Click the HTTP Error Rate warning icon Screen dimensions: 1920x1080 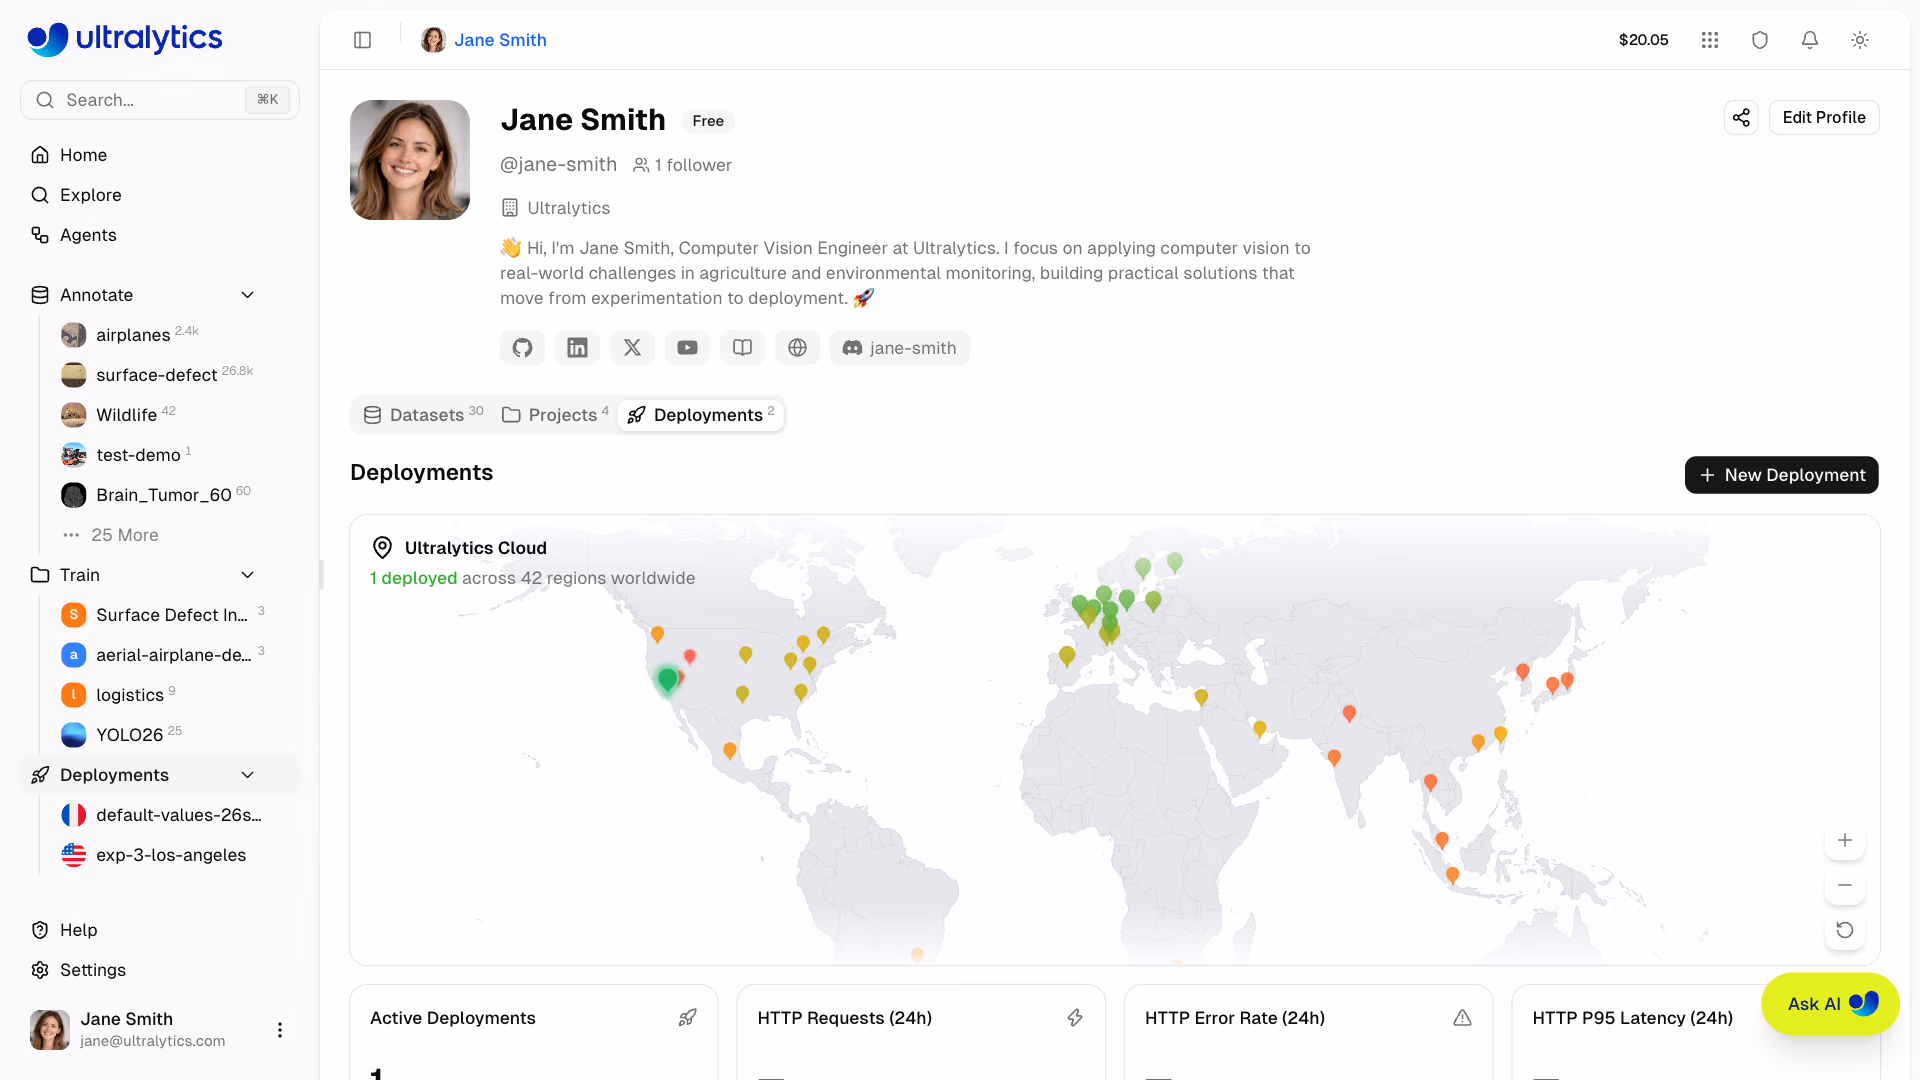1462,1017
